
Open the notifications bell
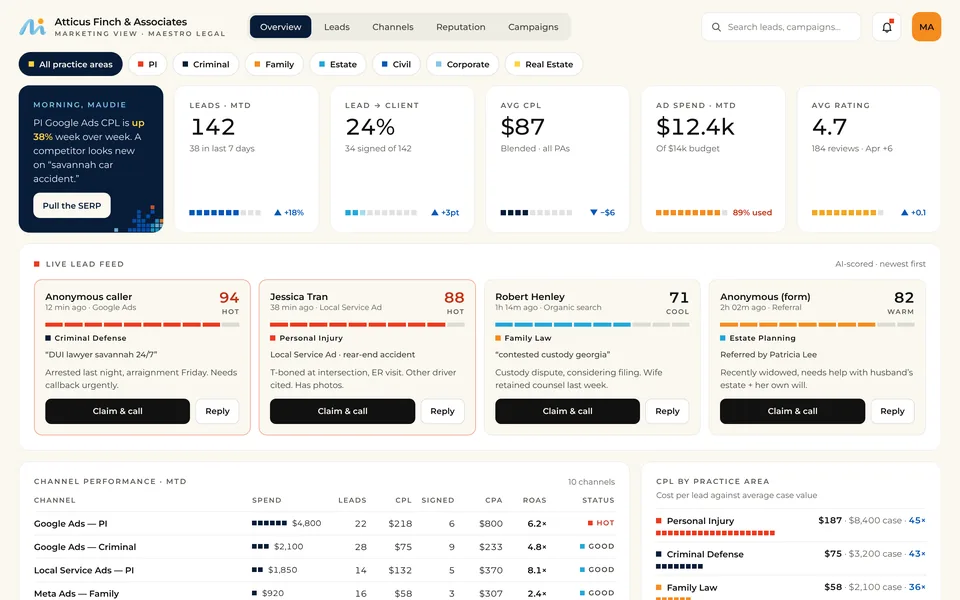(x=887, y=27)
